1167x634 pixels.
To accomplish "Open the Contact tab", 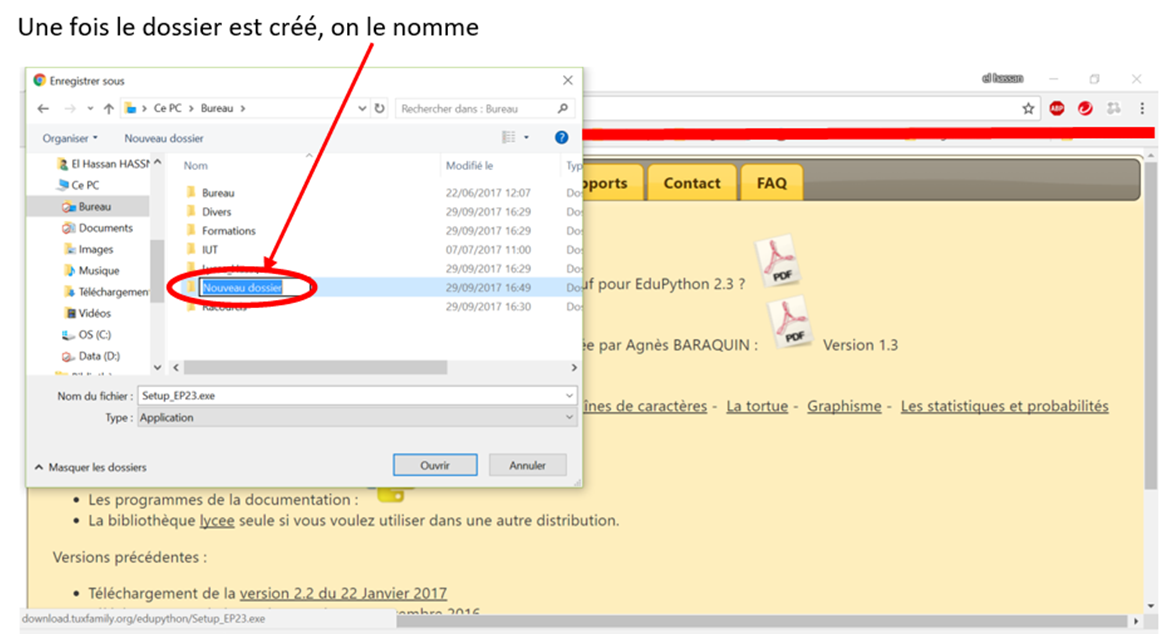I will point(691,183).
